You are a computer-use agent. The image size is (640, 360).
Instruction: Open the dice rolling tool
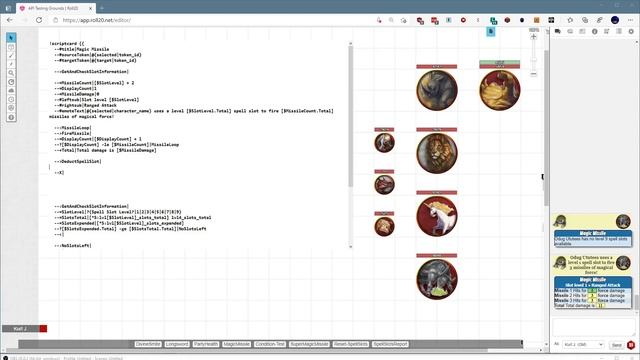[11, 108]
